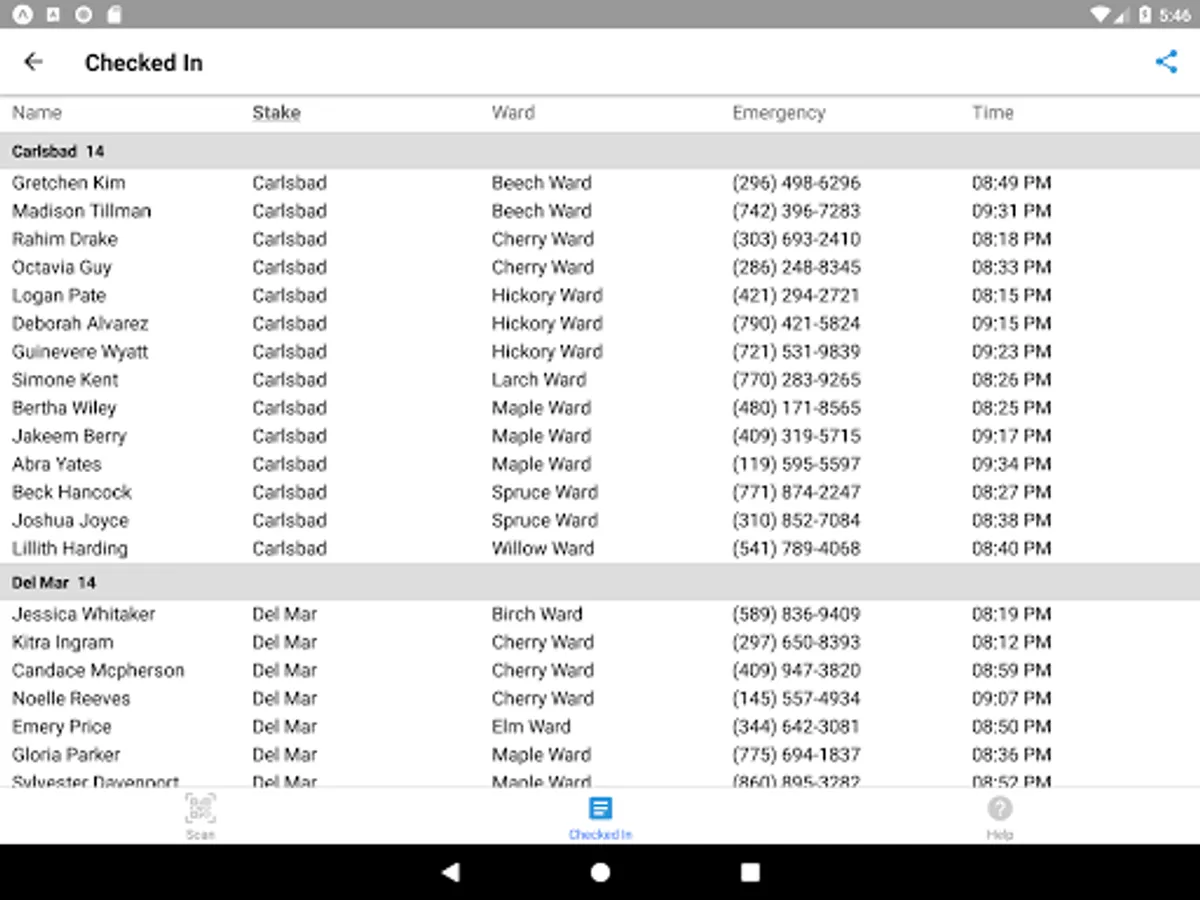The width and height of the screenshot is (1200, 900).
Task: Sort by Name column header
Action: (37, 113)
